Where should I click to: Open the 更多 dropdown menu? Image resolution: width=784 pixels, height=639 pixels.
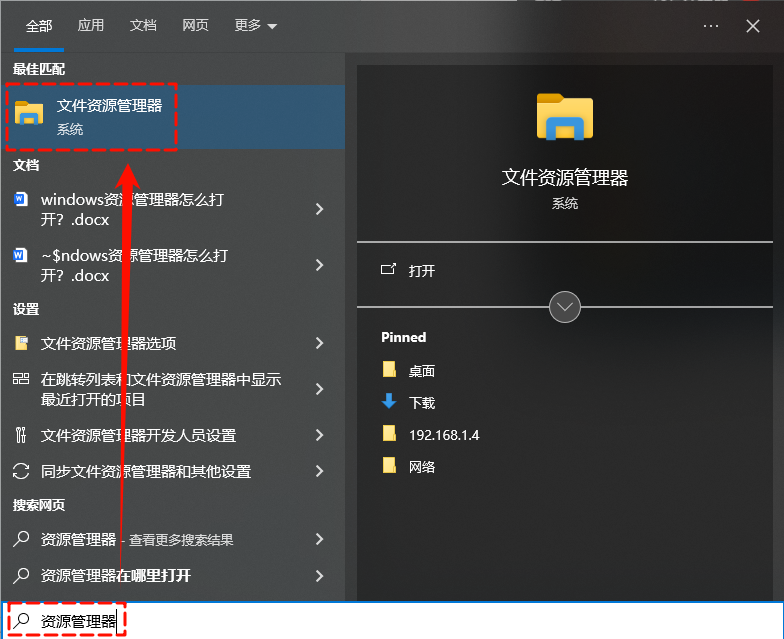pyautogui.click(x=256, y=26)
